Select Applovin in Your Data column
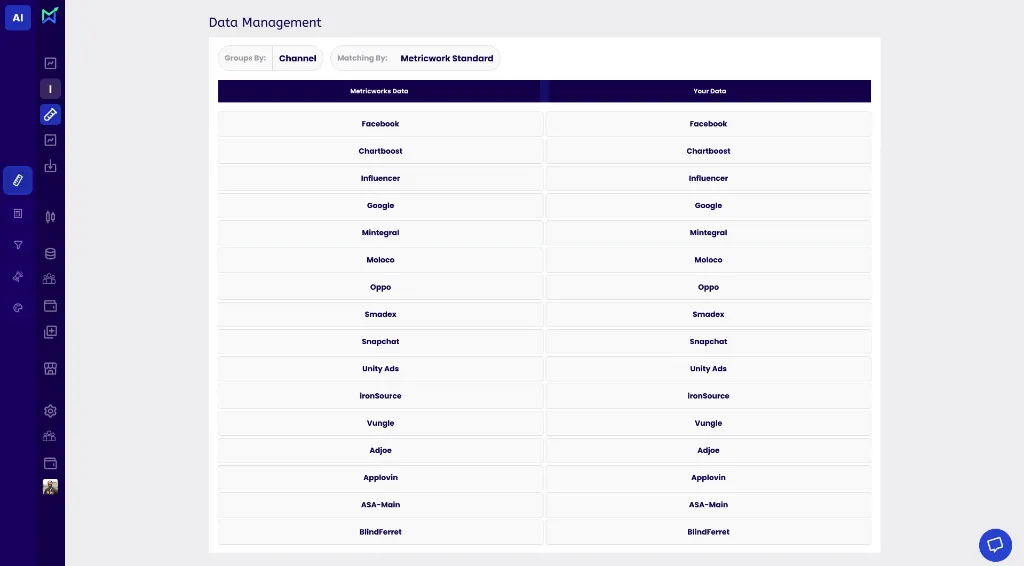Image resolution: width=1024 pixels, height=566 pixels. pos(708,477)
